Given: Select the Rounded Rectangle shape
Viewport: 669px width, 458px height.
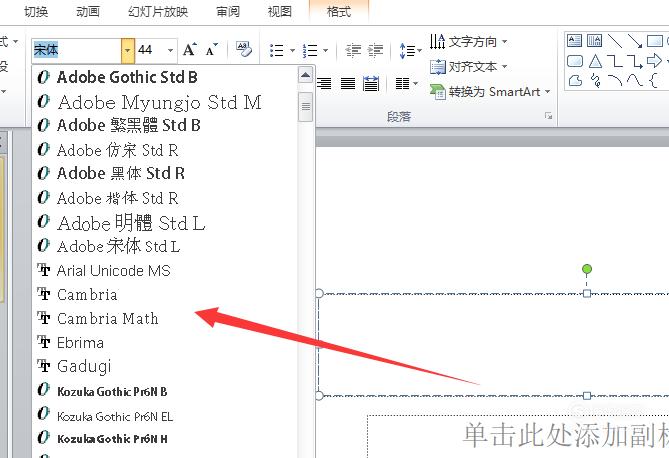Looking at the screenshot, I should [575, 61].
